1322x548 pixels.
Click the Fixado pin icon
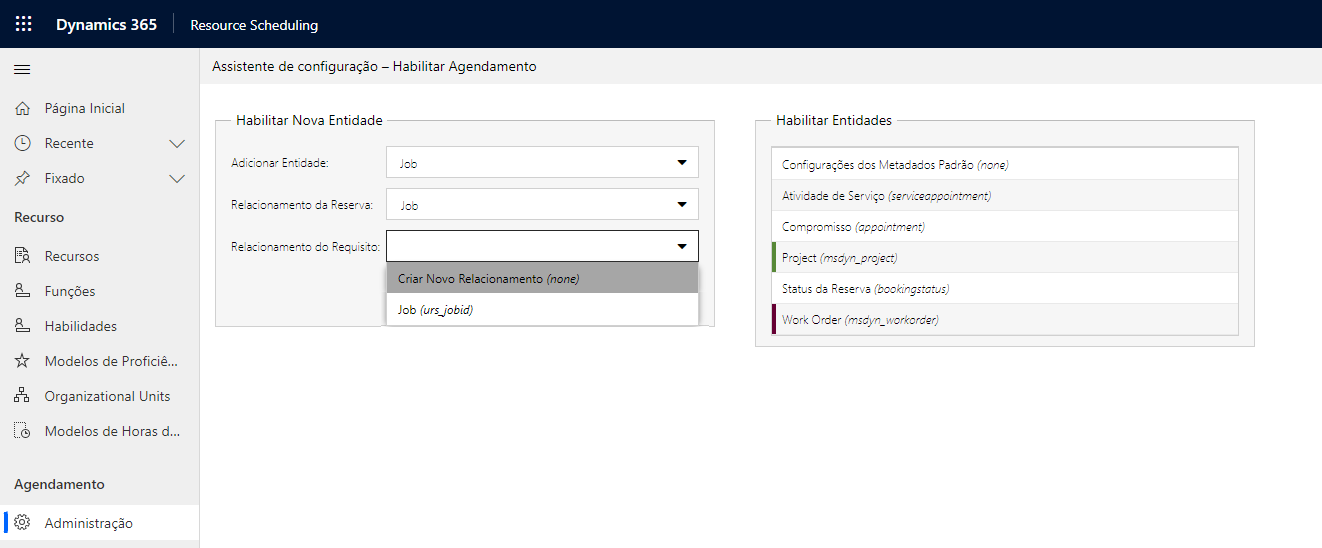coord(23,178)
